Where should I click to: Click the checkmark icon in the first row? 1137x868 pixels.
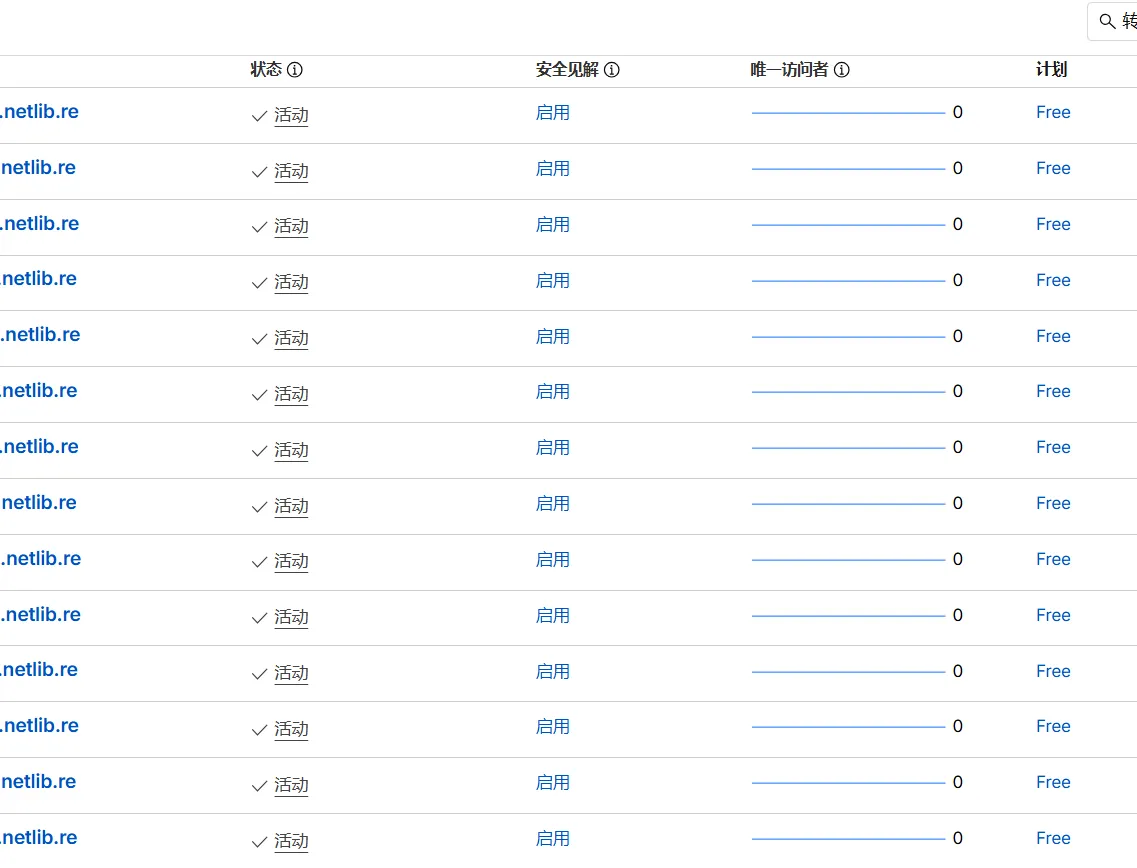coord(259,116)
